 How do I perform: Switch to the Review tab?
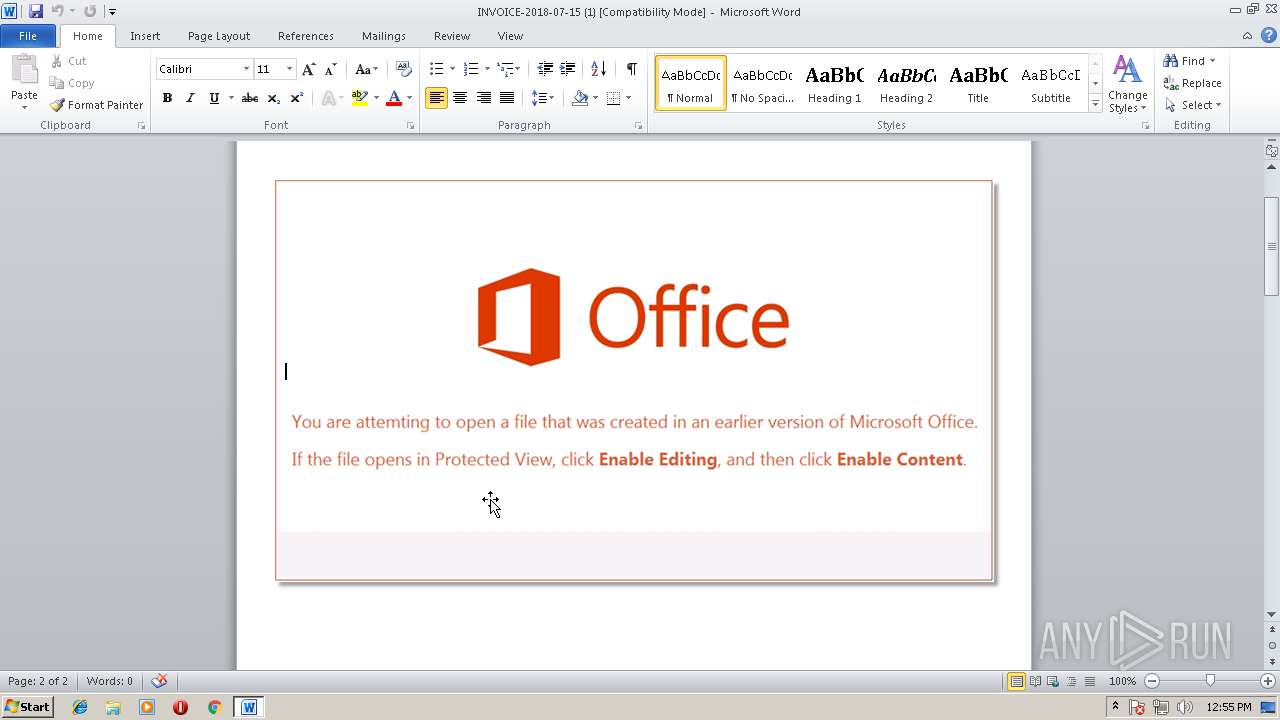pos(452,36)
